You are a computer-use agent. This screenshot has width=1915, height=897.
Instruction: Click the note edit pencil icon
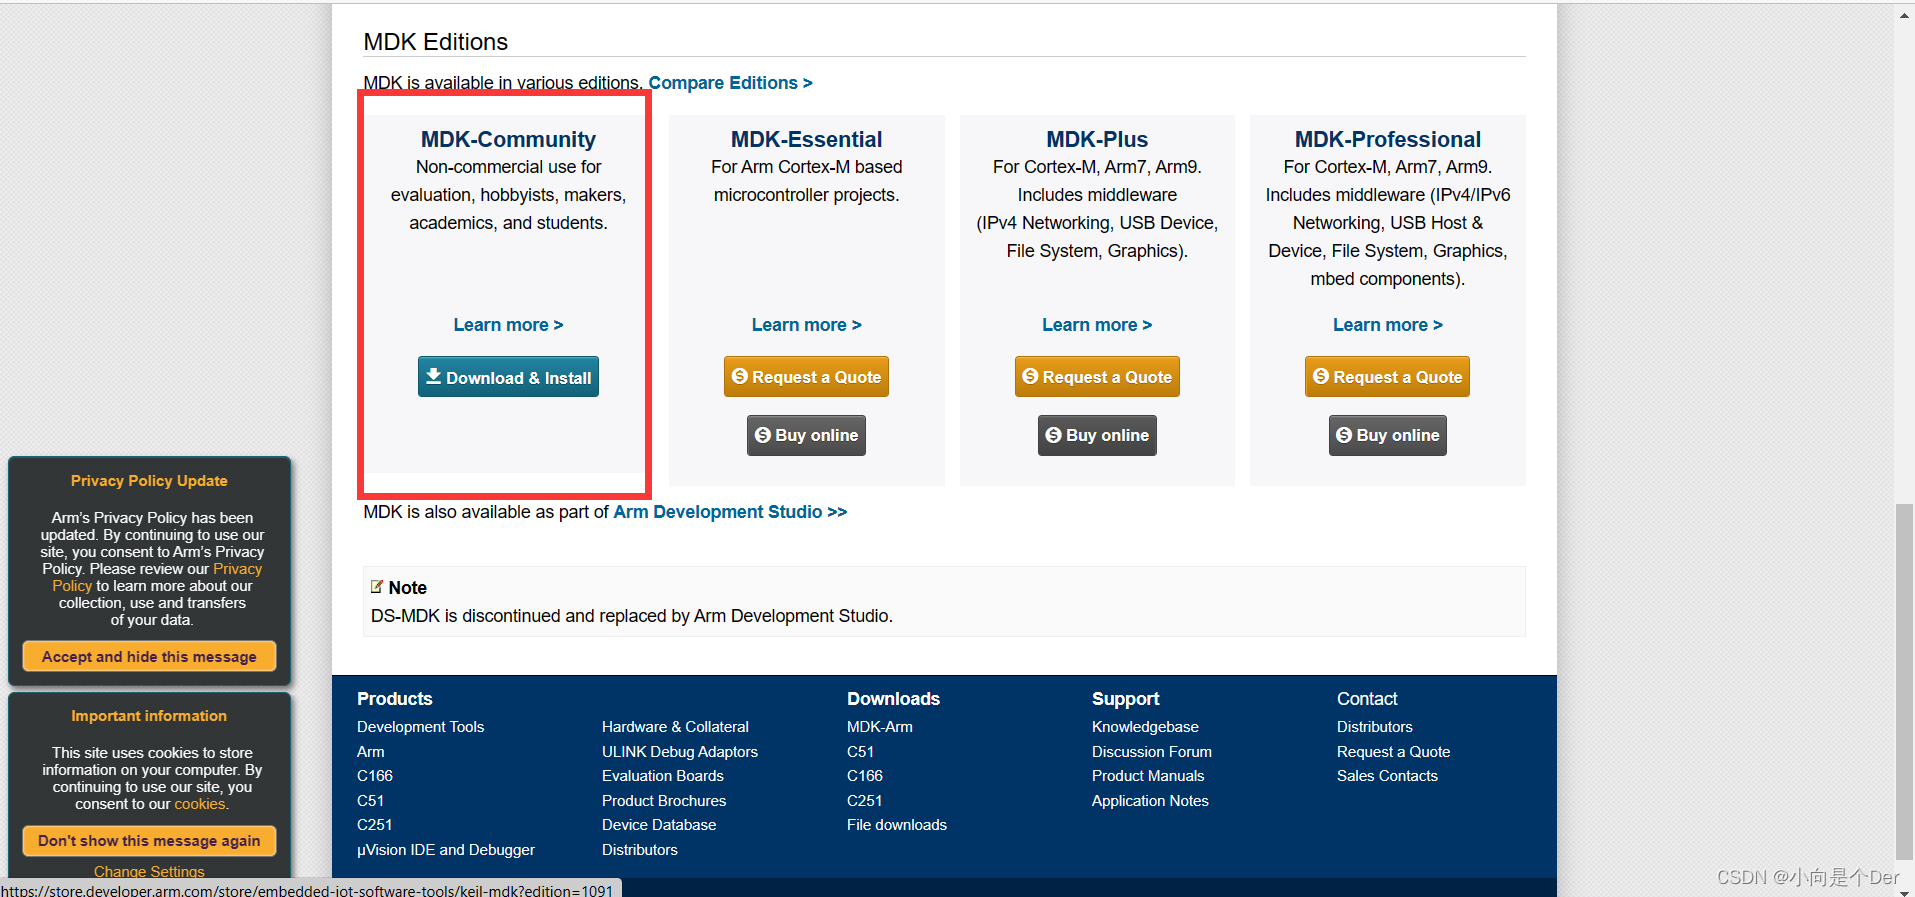377,587
